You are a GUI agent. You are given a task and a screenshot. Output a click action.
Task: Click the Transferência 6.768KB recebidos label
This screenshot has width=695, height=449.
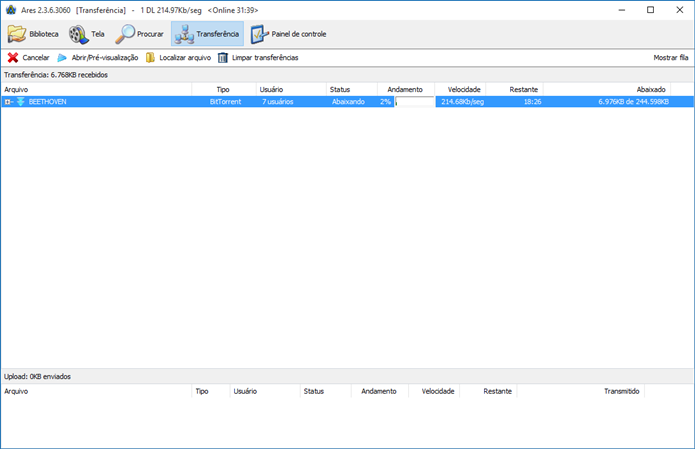pos(56,75)
